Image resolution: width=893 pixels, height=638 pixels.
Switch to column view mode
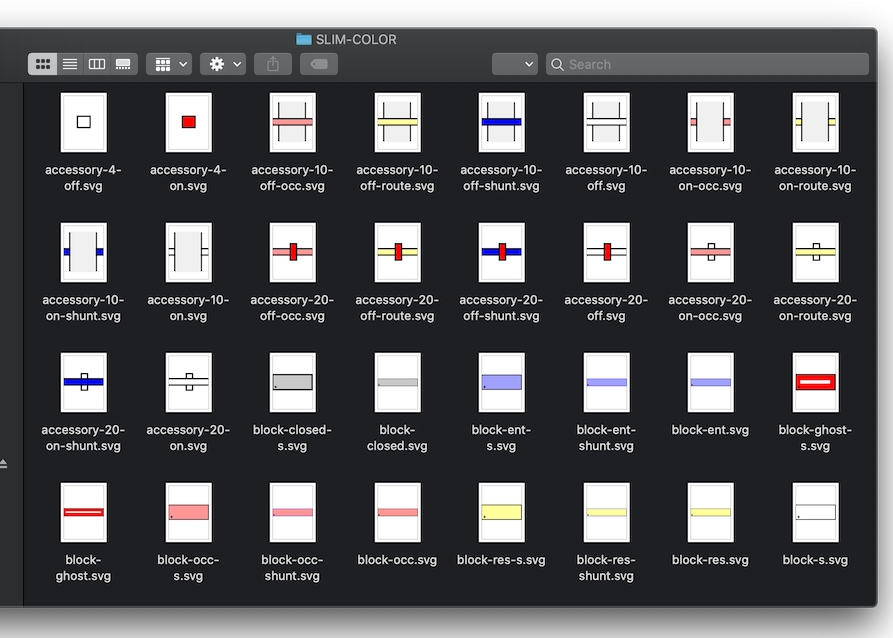click(97, 64)
